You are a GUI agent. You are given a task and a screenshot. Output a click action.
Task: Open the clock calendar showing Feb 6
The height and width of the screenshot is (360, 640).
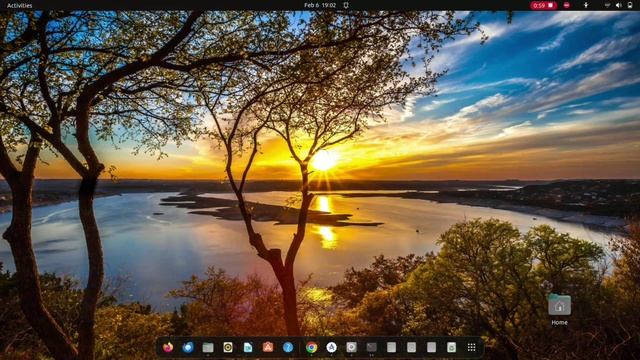coord(320,5)
